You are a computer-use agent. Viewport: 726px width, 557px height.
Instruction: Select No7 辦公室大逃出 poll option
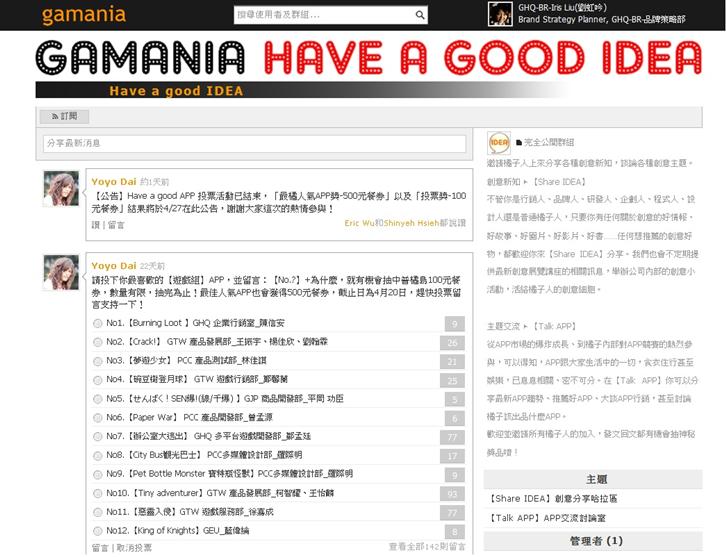[x=97, y=437]
